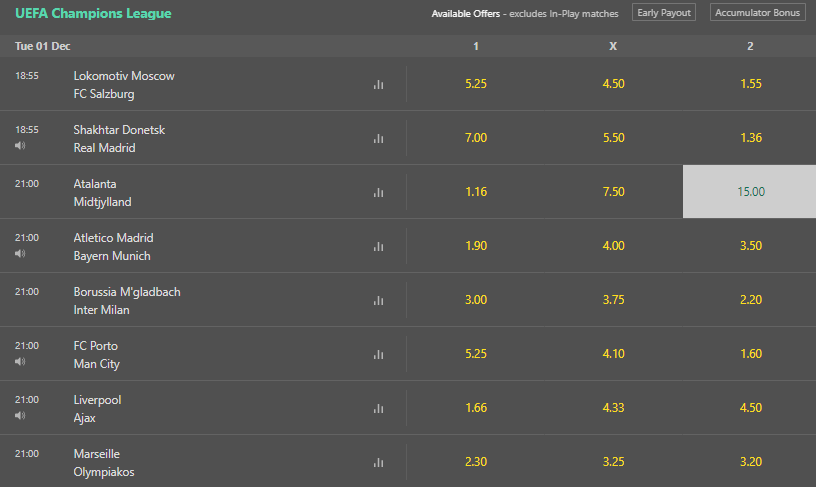The width and height of the screenshot is (816, 487).
Task: Click audio speaker icon for Liverpool match
Action: (x=20, y=415)
